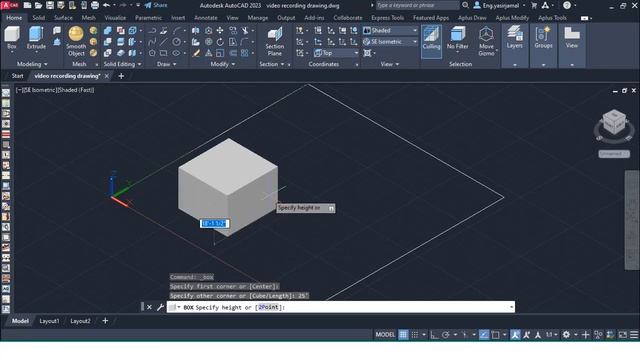Image resolution: width=640 pixels, height=360 pixels.
Task: Expand the Modify panel
Action: click(222, 64)
